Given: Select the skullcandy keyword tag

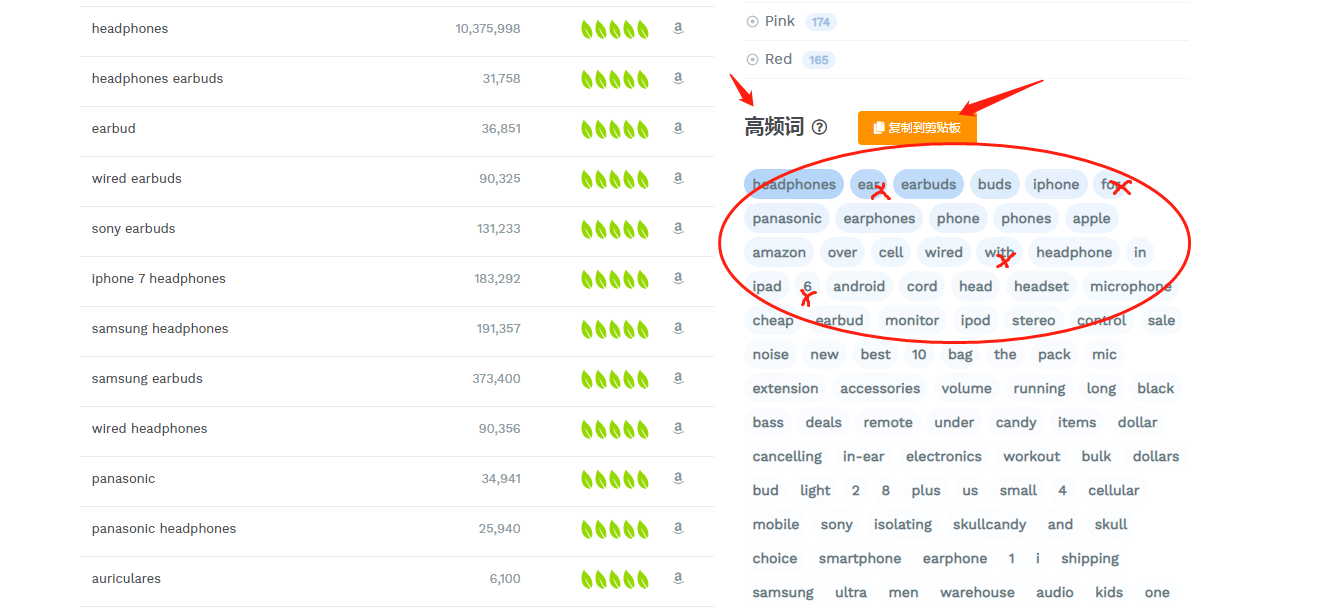Looking at the screenshot, I should [989, 524].
